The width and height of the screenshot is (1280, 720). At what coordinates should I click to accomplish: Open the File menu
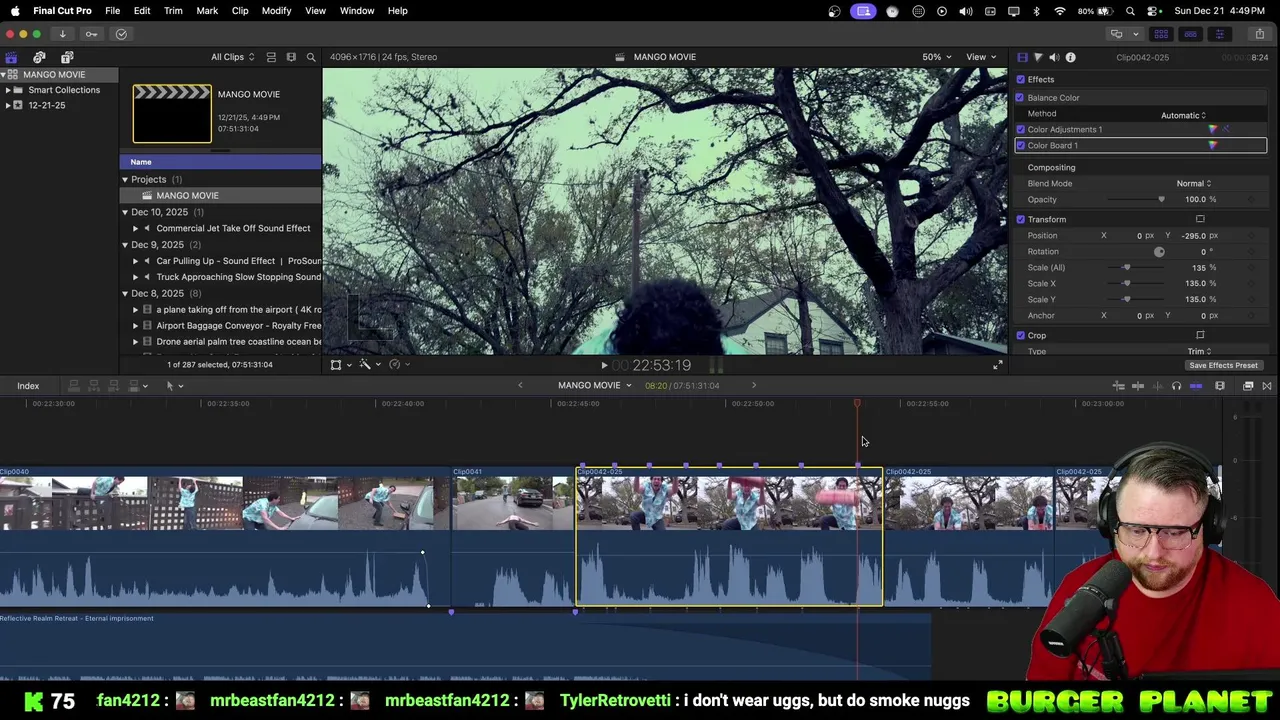coord(113,10)
